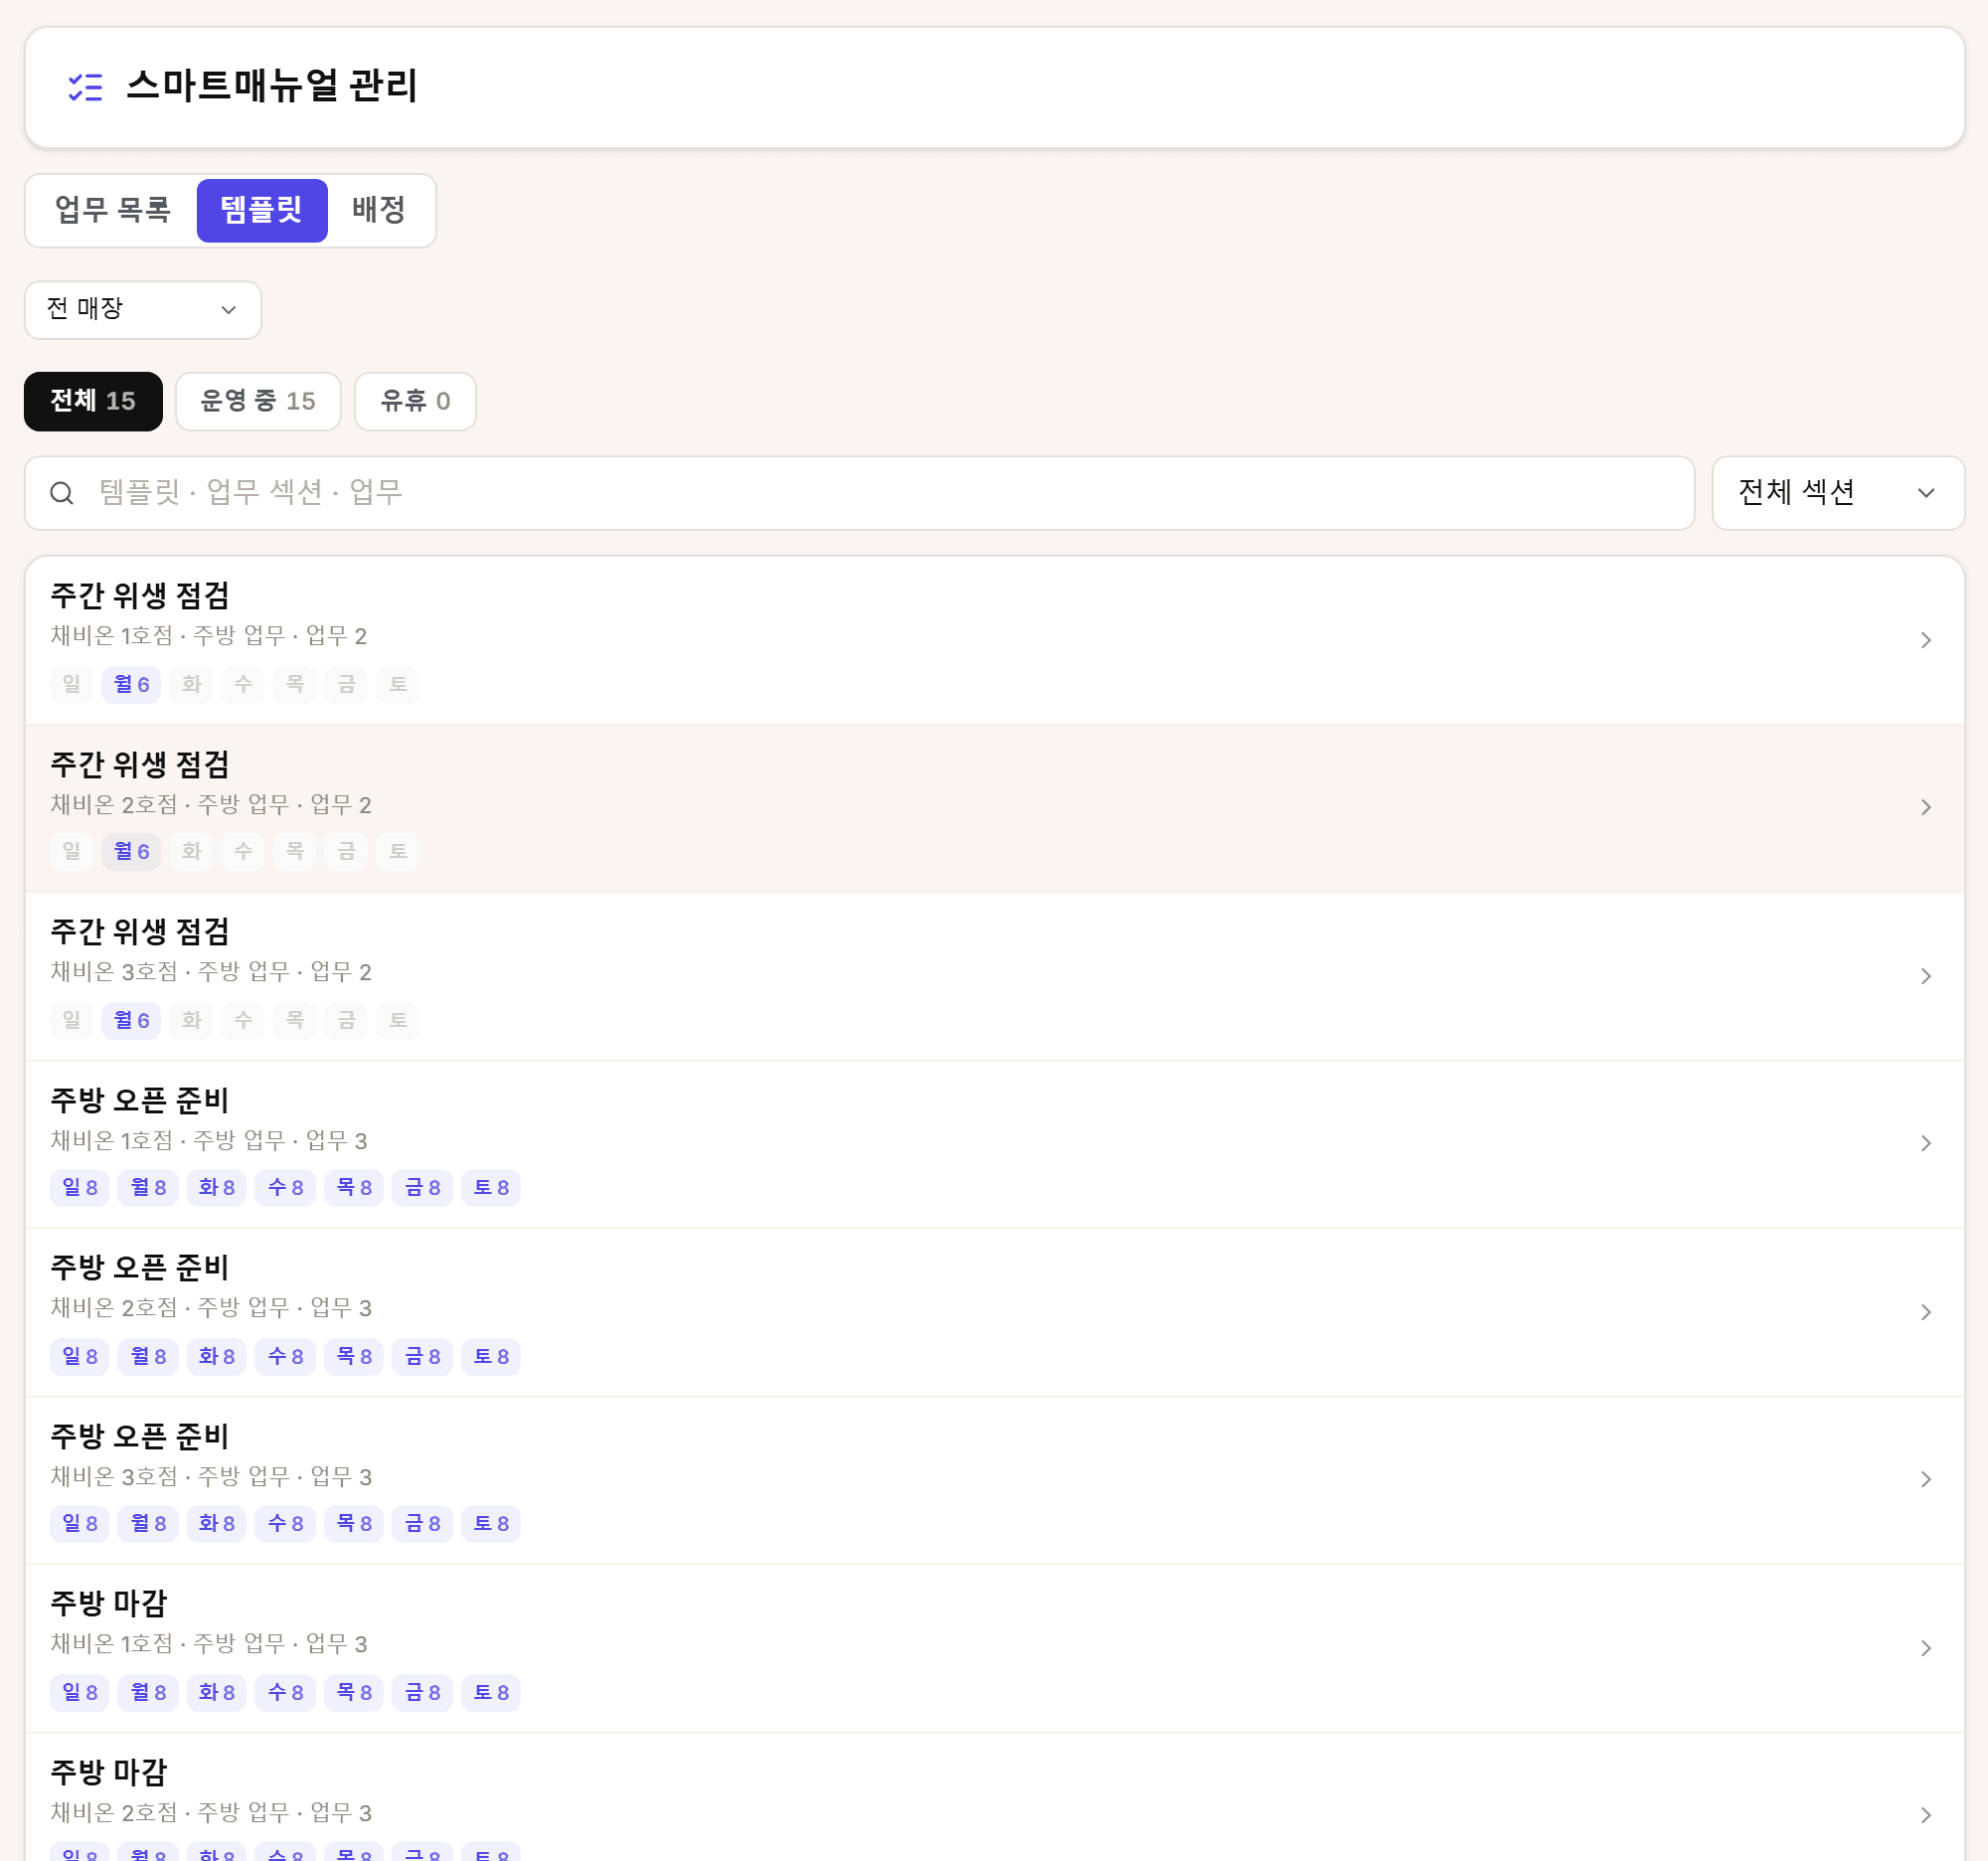Filter by 전체 15 chip
This screenshot has width=1988, height=1861.
[93, 401]
